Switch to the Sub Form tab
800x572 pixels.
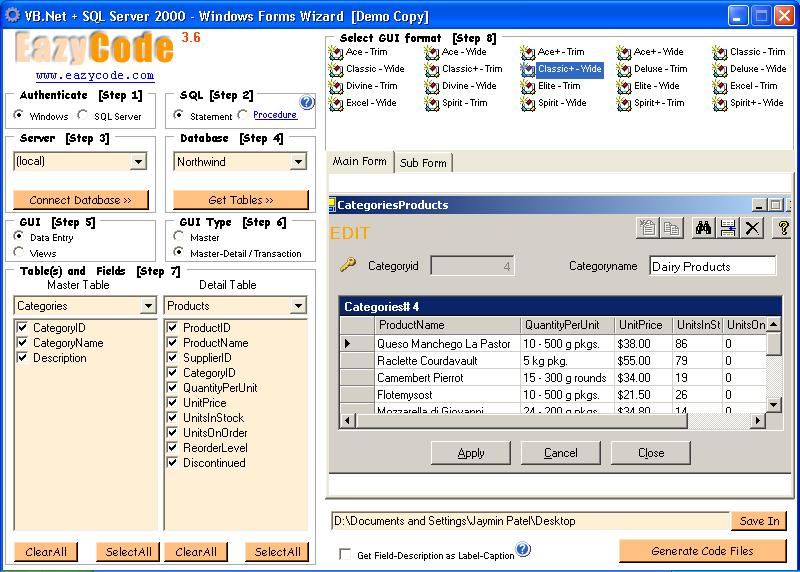[423, 163]
